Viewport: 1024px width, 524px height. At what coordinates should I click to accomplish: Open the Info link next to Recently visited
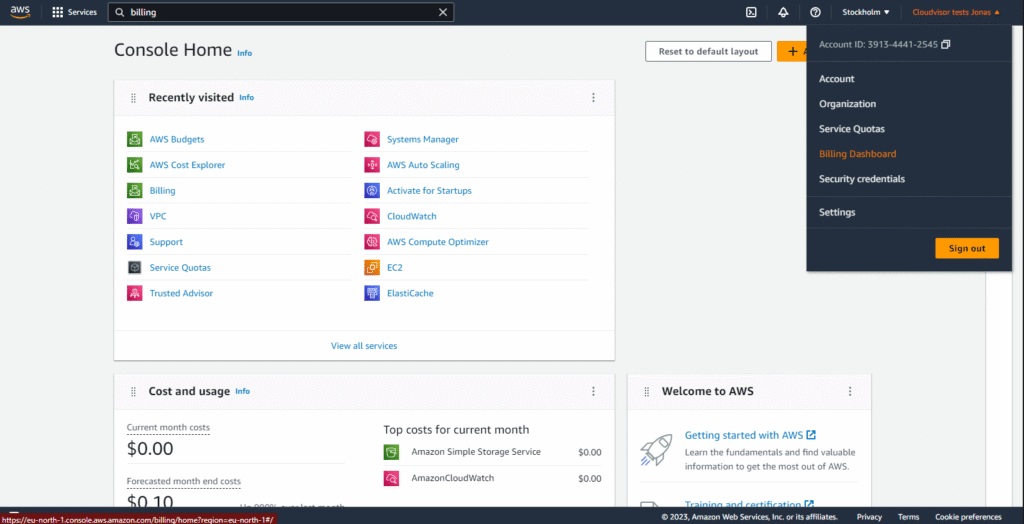(246, 97)
